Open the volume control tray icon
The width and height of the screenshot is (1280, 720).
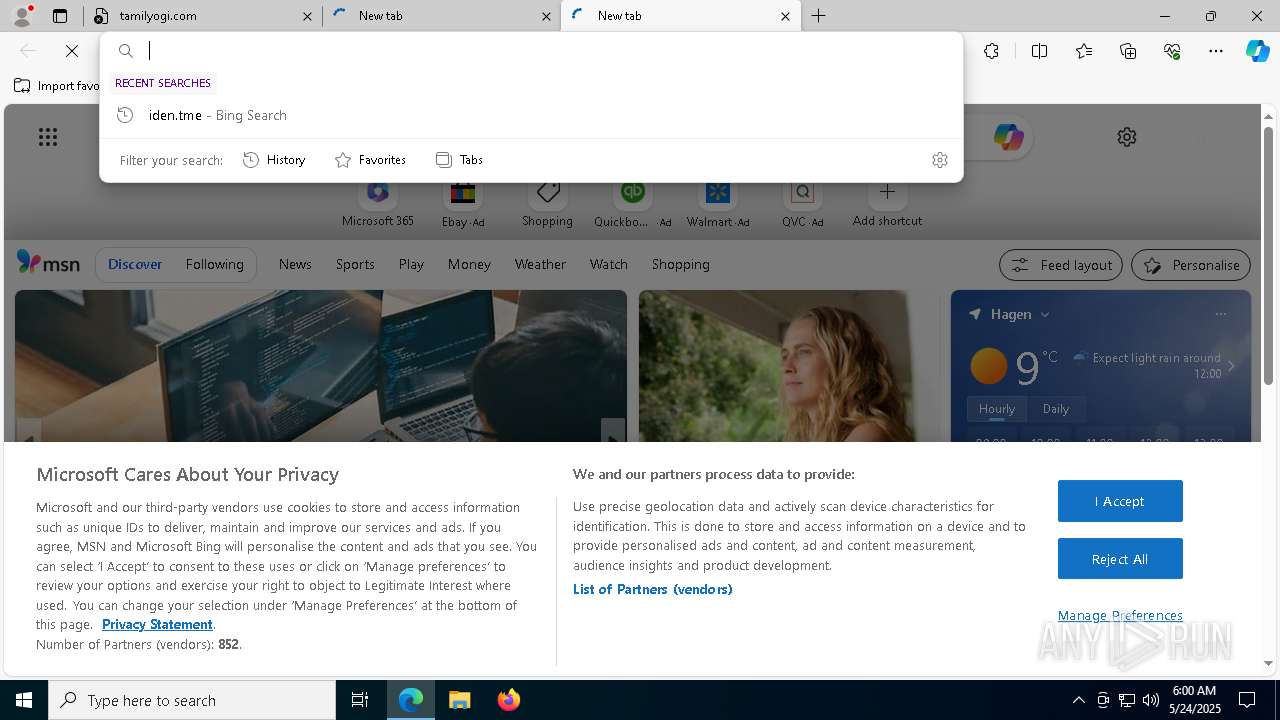pyautogui.click(x=1150, y=700)
